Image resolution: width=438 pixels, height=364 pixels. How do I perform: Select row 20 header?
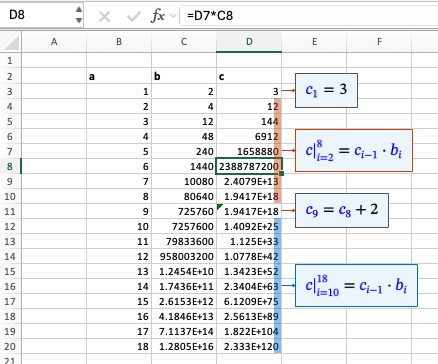[x=10, y=346]
